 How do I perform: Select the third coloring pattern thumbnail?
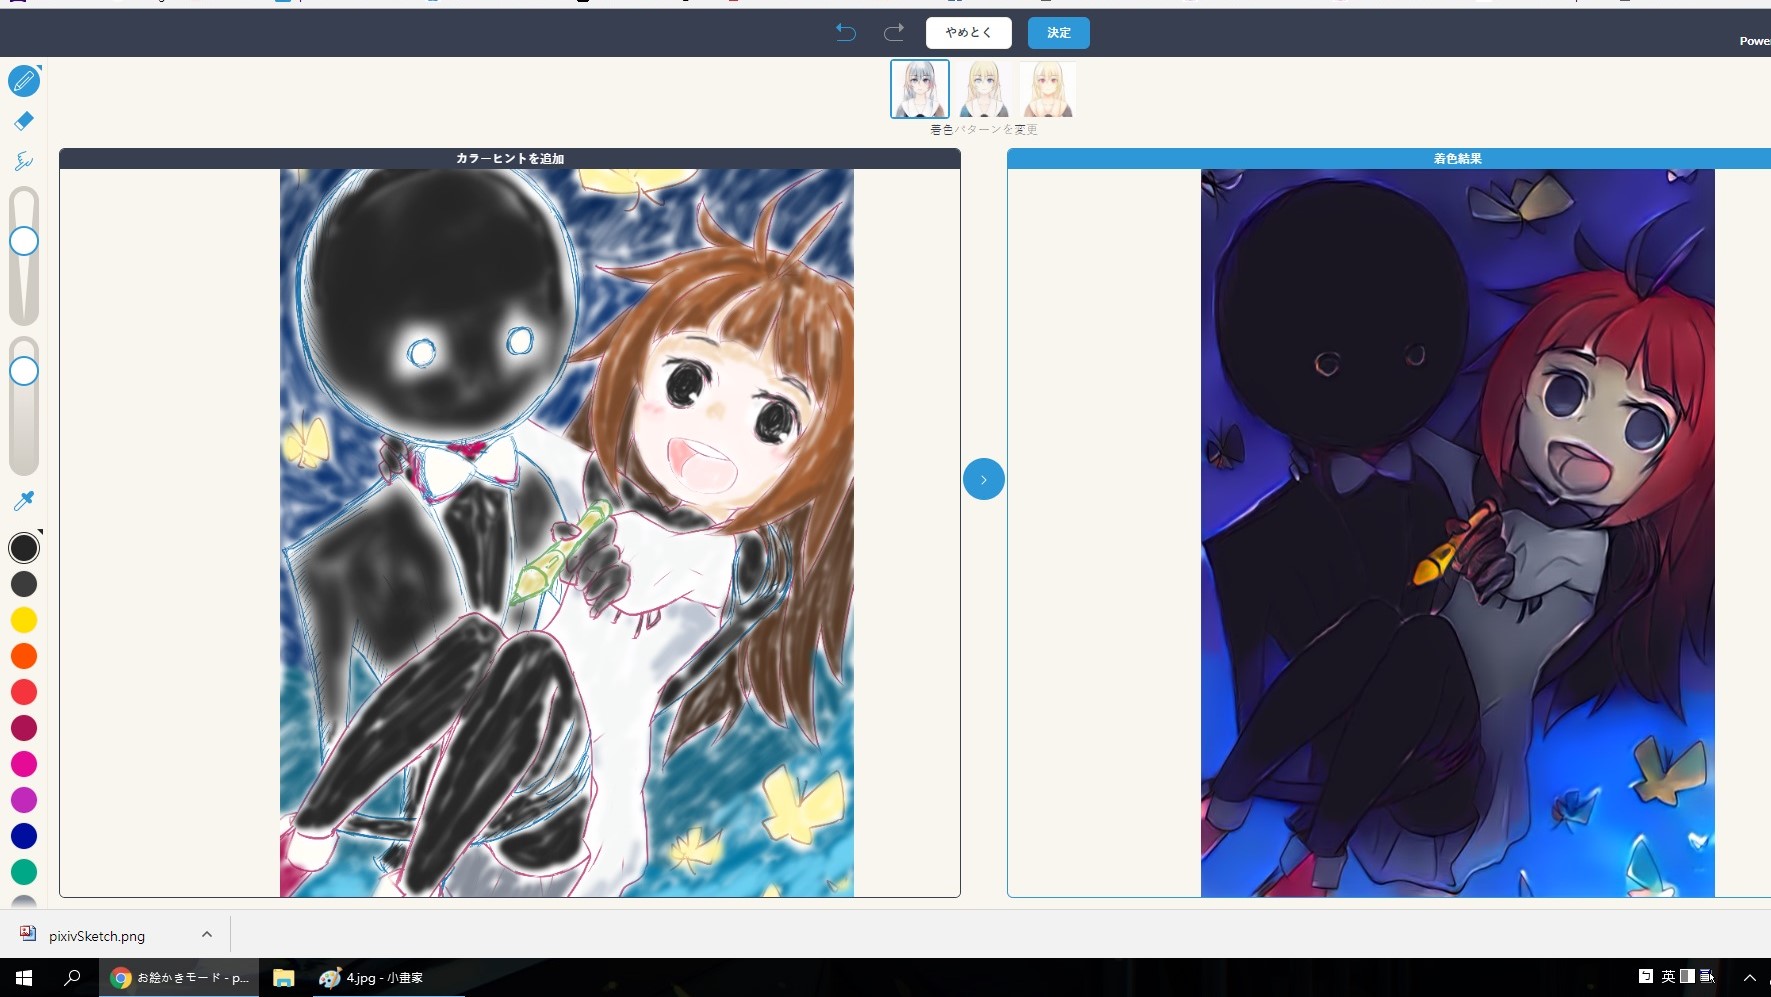1047,88
